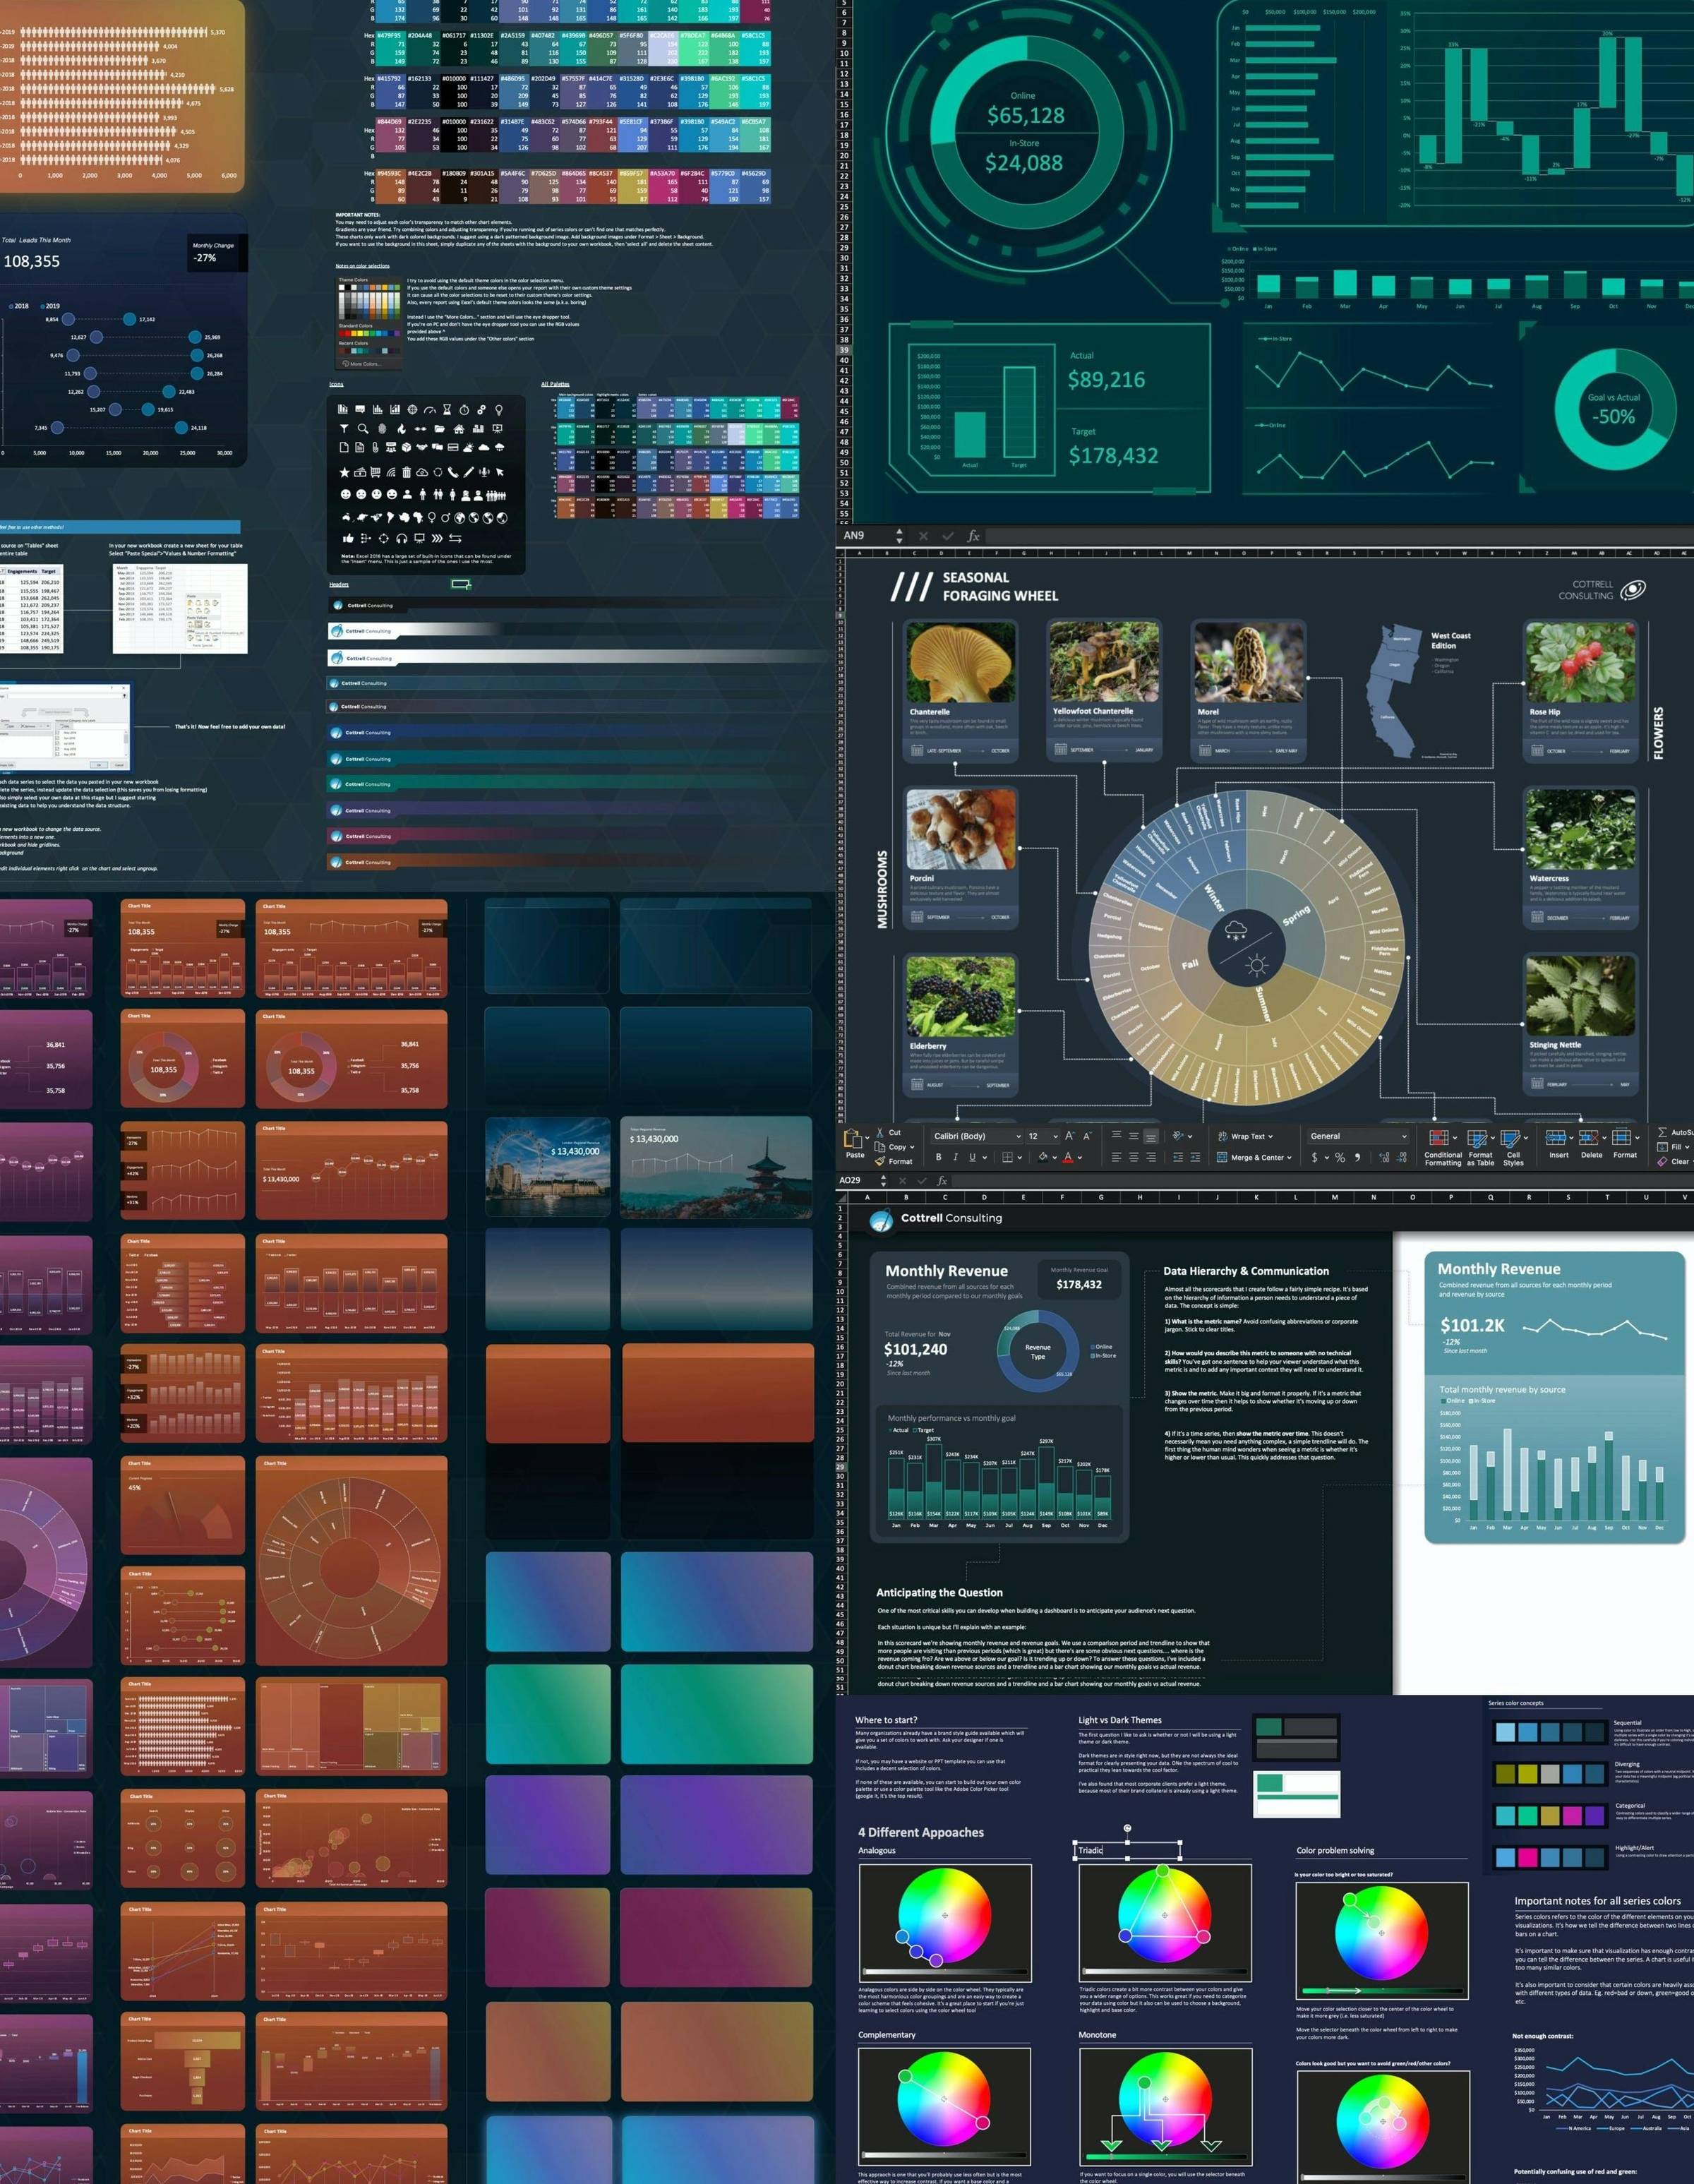Click the Rose Hip flower photo
The image size is (1694, 2184).
(x=1581, y=662)
